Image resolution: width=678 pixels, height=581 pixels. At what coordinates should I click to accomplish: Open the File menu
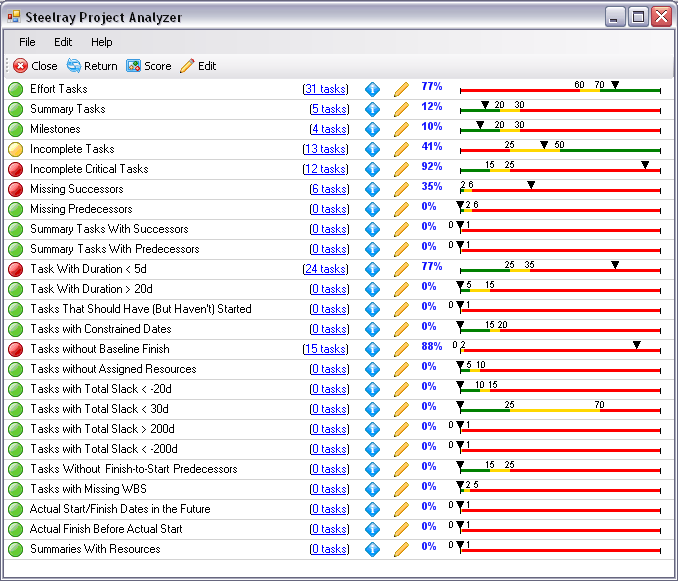click(27, 42)
